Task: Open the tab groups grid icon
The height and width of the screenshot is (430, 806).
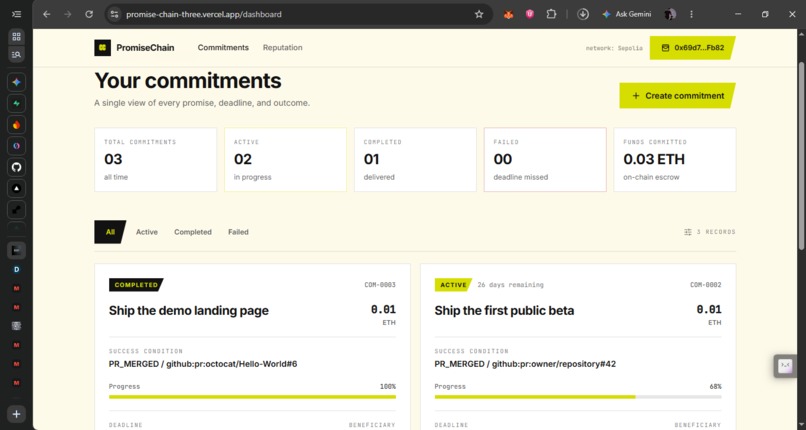Action: pyautogui.click(x=16, y=36)
